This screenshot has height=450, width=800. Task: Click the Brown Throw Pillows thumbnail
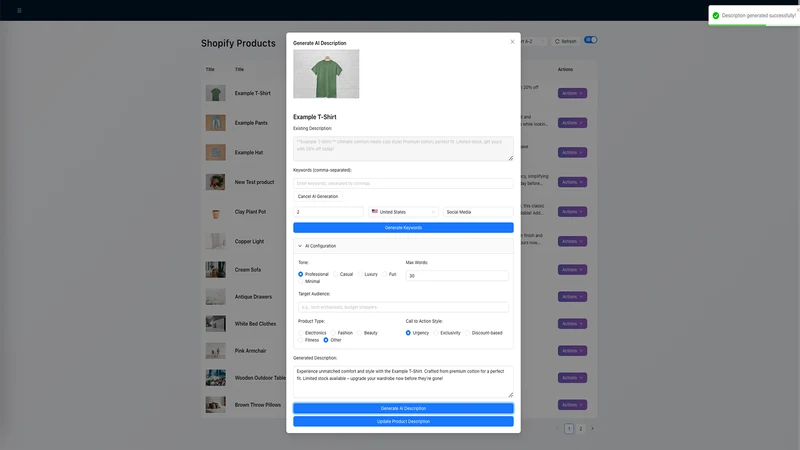[x=215, y=405]
